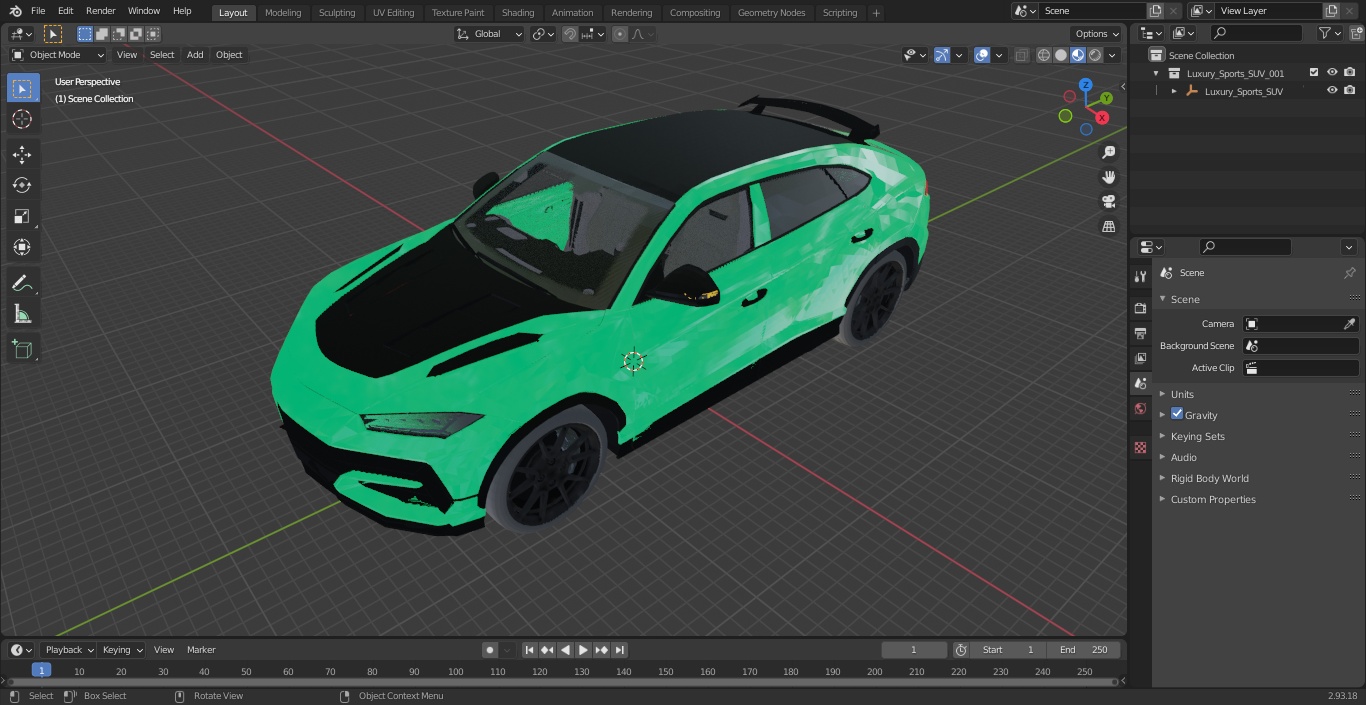Click the zoom magnifier viewport icon
Viewport: 1366px width, 705px height.
[x=1108, y=152]
